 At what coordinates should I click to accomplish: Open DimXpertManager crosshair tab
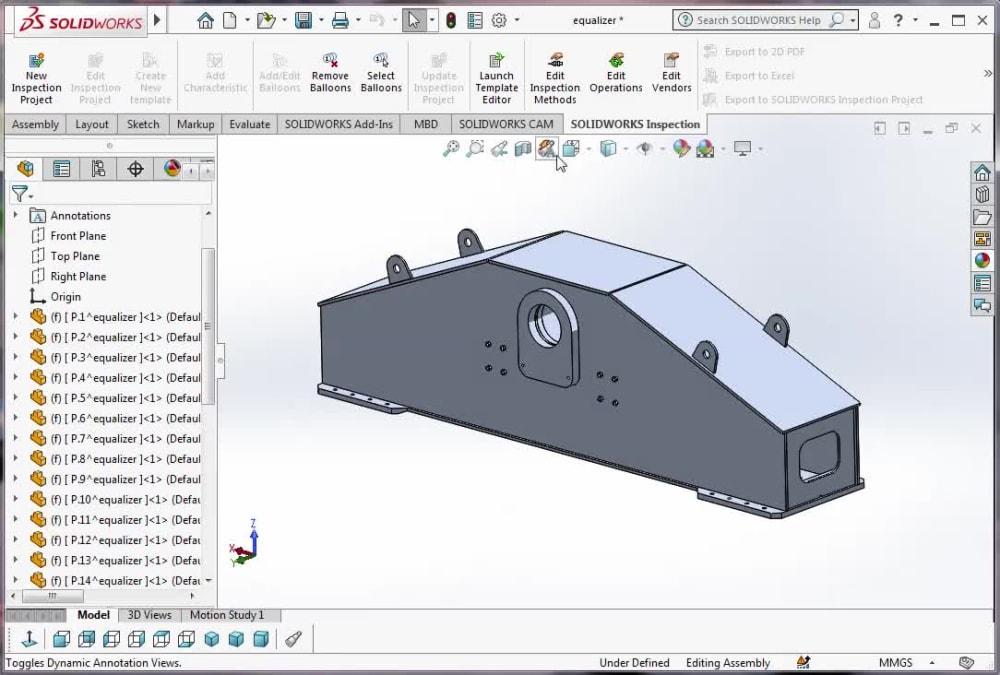135,168
